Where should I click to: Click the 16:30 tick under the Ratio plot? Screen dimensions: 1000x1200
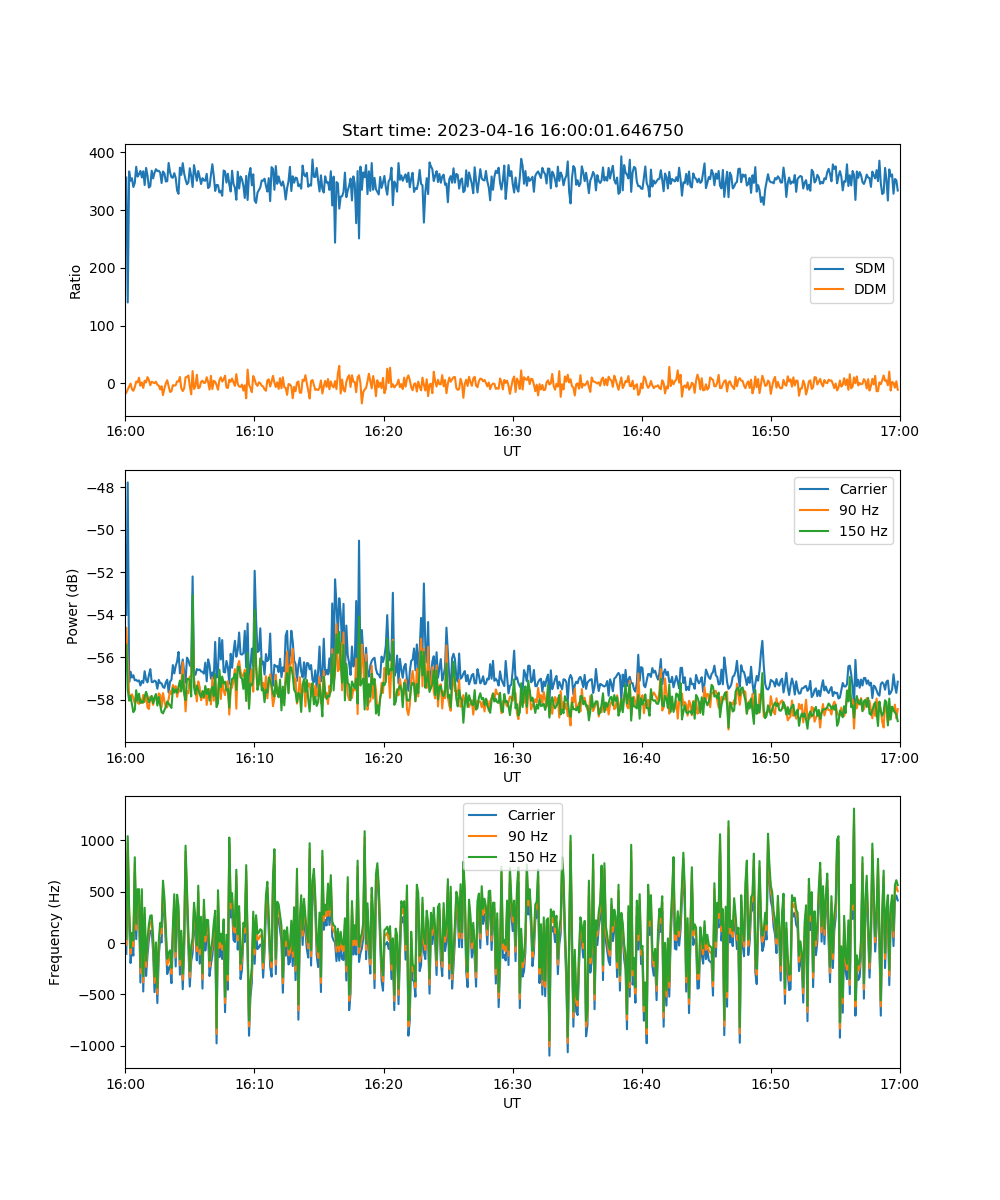pyautogui.click(x=512, y=432)
